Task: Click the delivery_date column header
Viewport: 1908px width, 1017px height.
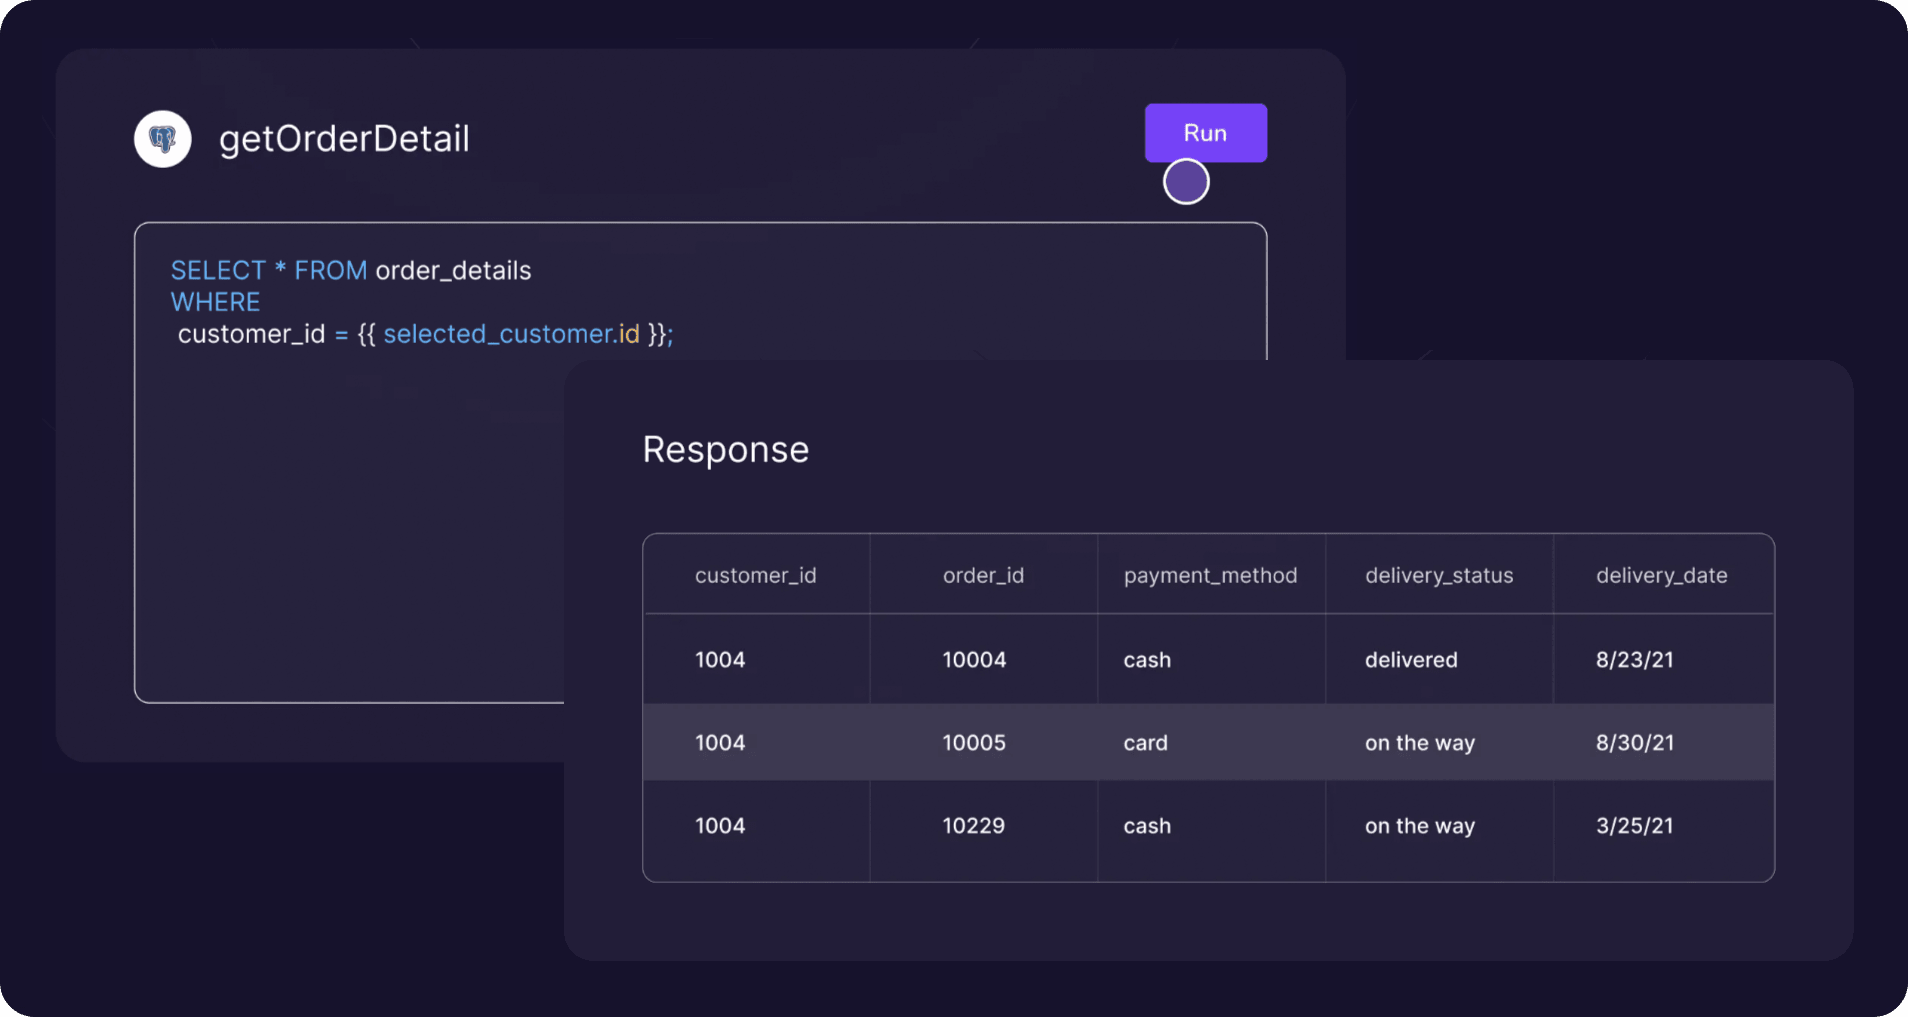Action: 1661,575
